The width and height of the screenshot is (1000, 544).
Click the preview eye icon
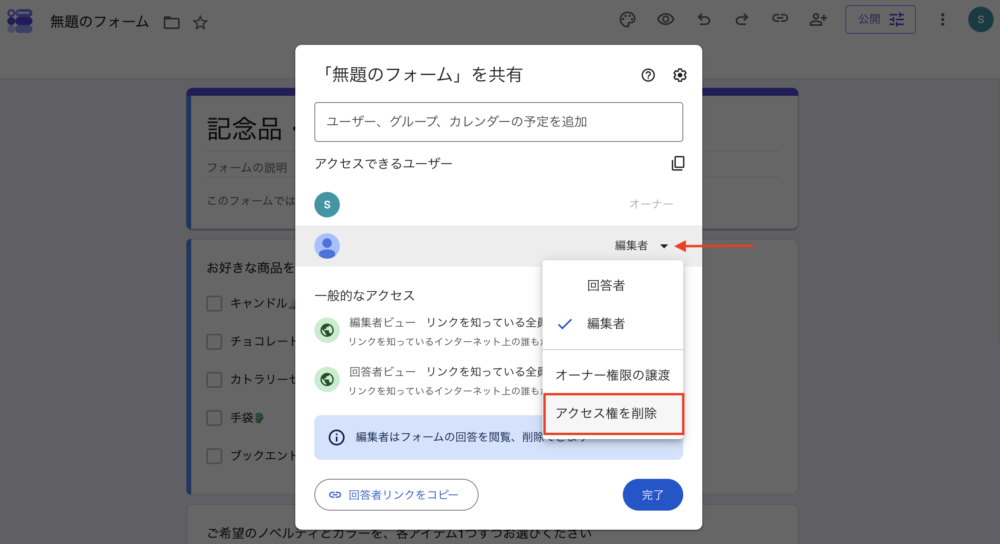click(666, 20)
